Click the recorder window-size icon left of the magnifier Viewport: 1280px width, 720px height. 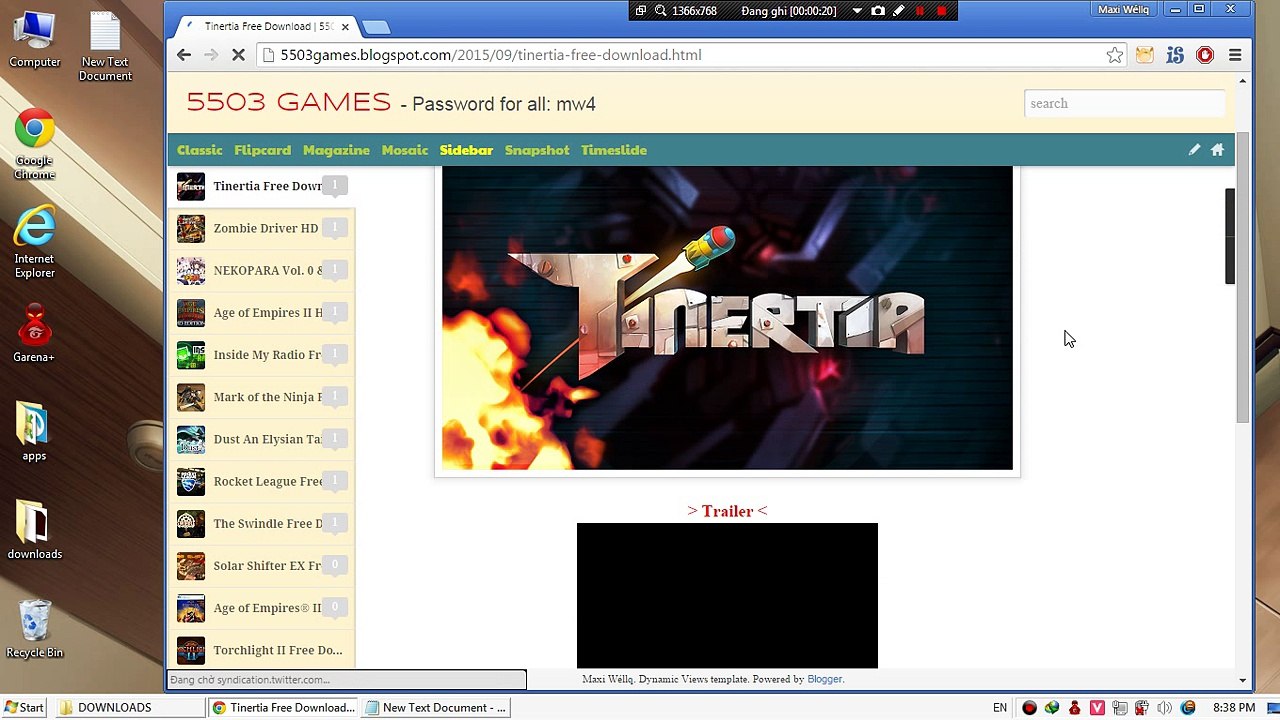tap(641, 11)
